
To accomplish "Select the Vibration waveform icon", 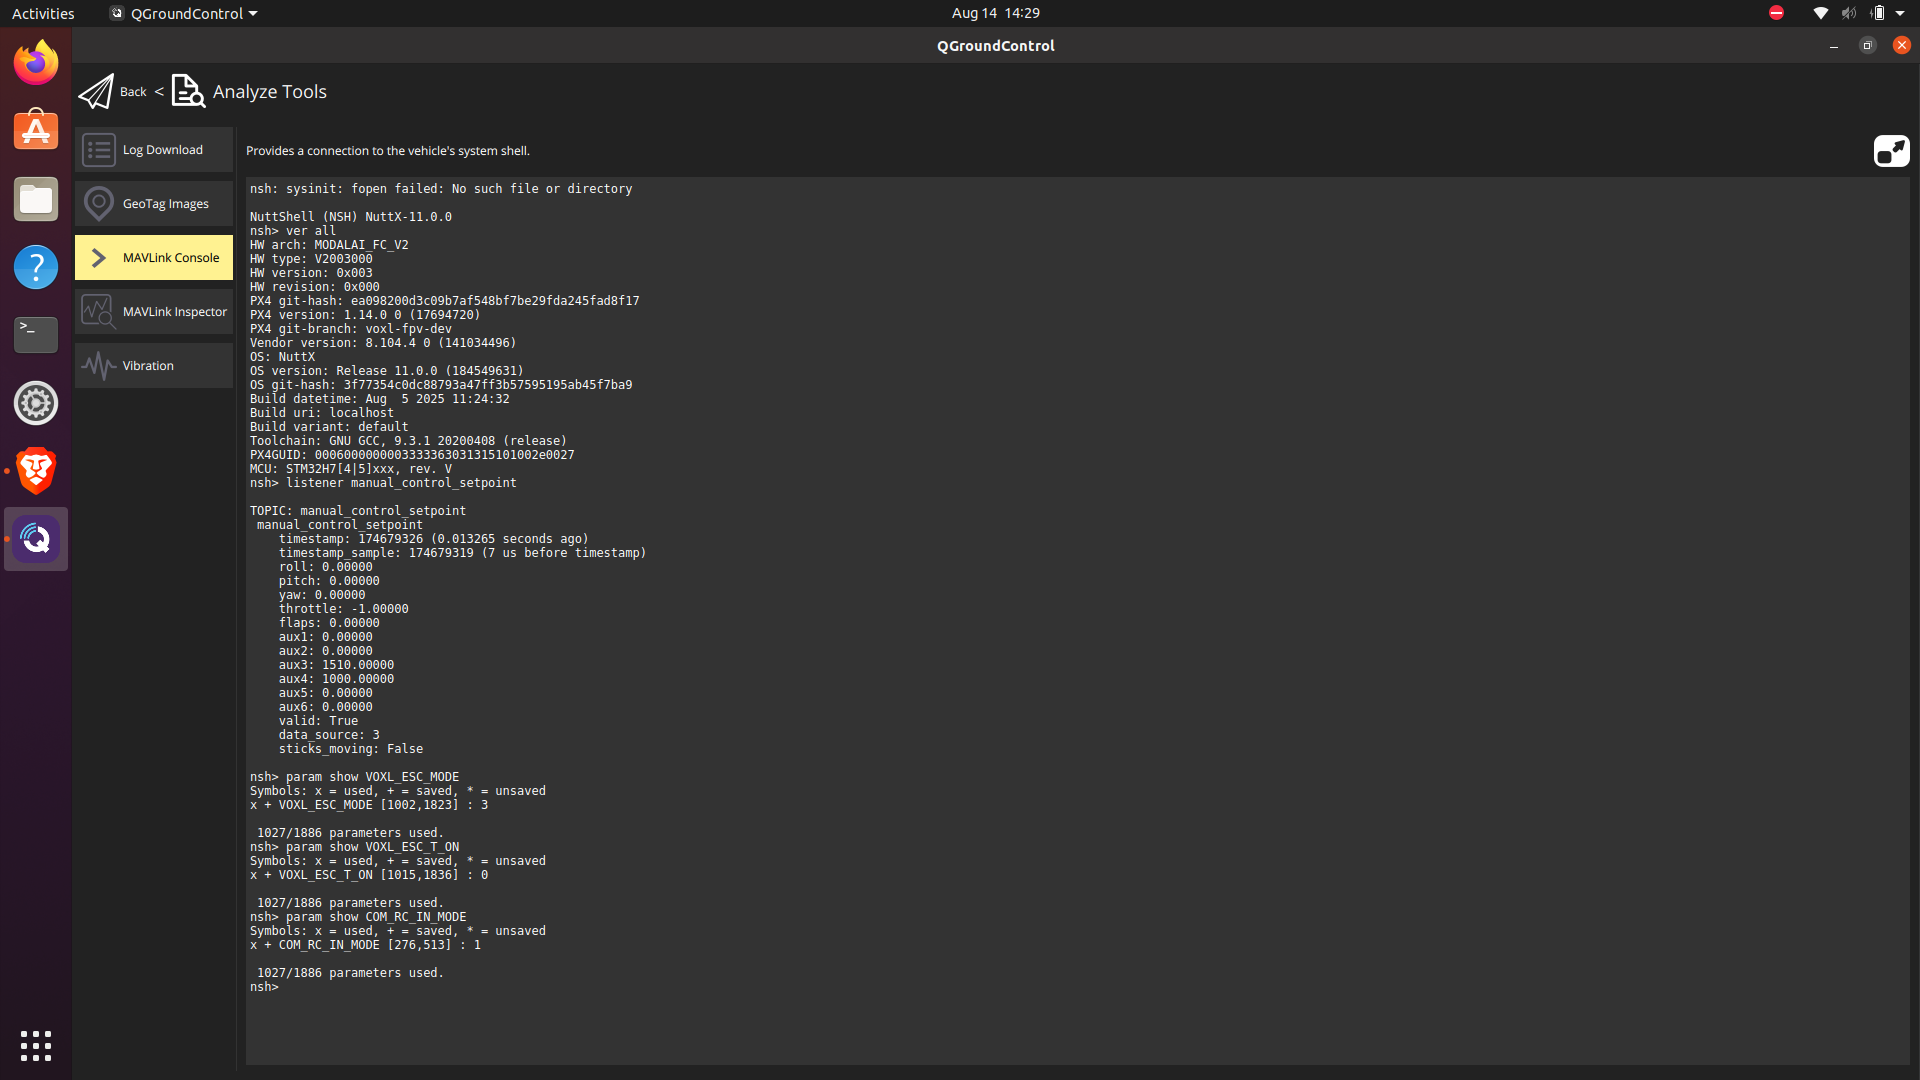I will pos(99,366).
